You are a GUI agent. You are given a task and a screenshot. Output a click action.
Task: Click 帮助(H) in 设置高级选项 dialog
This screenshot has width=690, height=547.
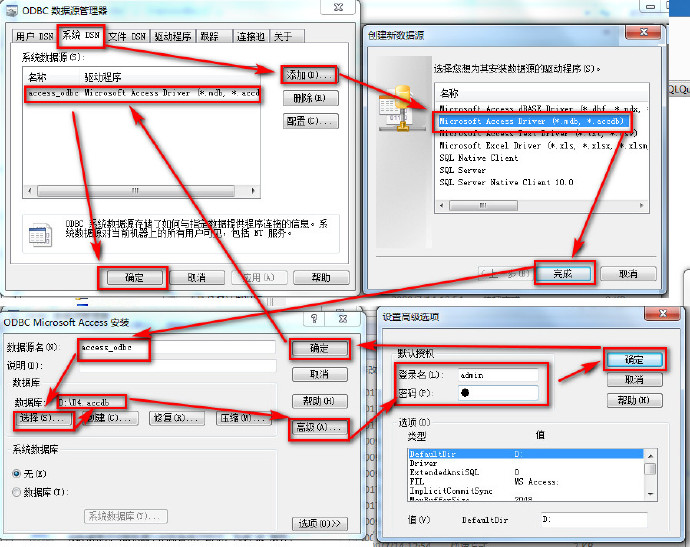click(x=635, y=400)
